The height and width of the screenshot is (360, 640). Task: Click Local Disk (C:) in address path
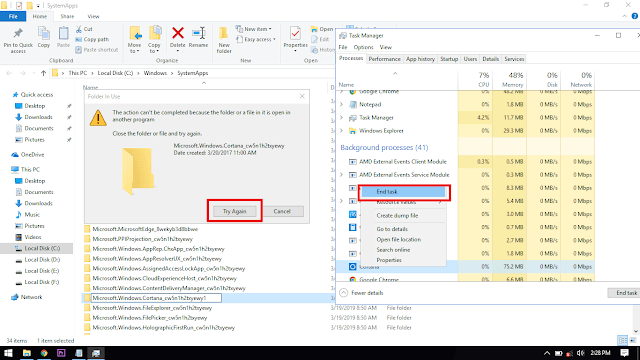tap(115, 73)
